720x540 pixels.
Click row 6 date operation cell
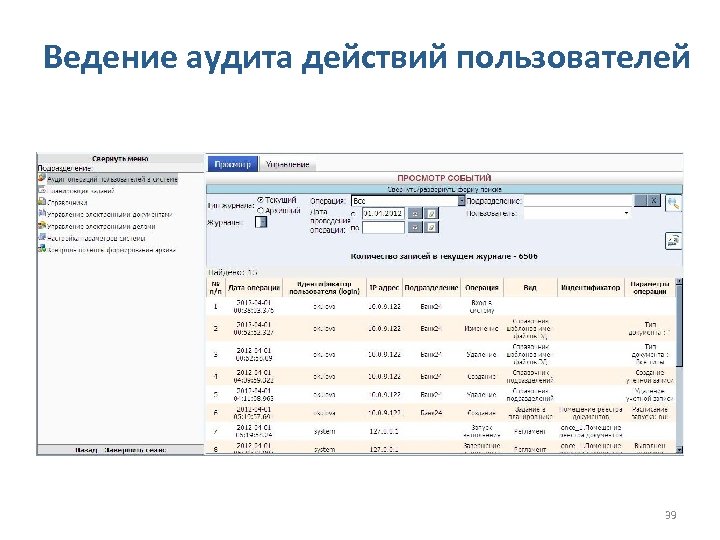(254, 413)
